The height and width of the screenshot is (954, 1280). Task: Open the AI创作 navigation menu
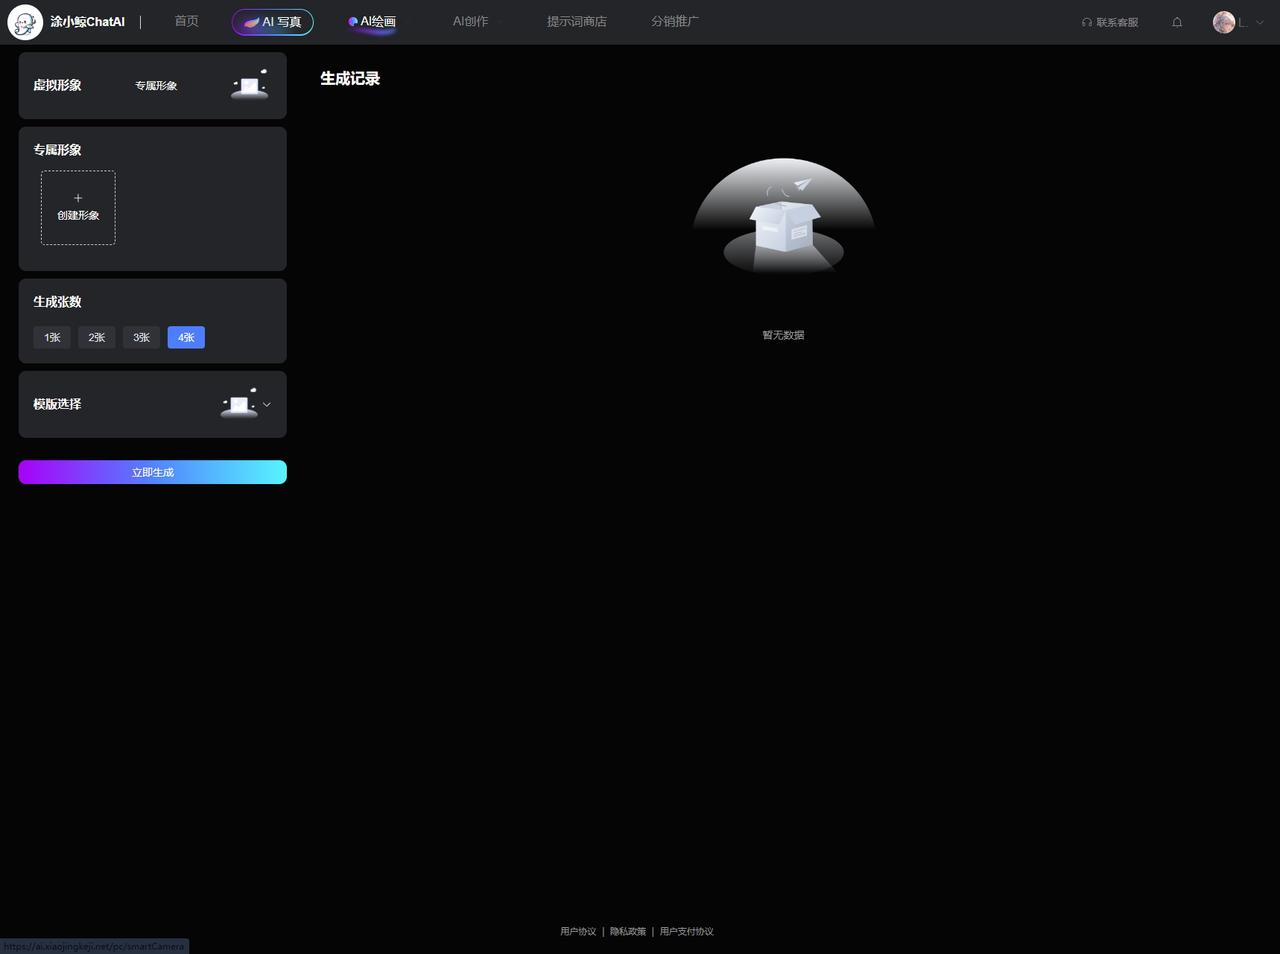(x=470, y=21)
